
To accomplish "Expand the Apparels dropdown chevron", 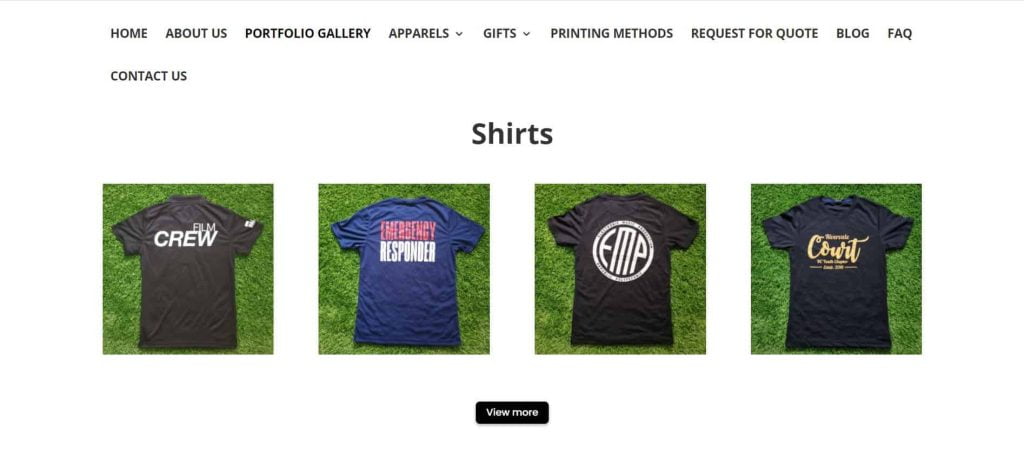I will pyautogui.click(x=459, y=33).
